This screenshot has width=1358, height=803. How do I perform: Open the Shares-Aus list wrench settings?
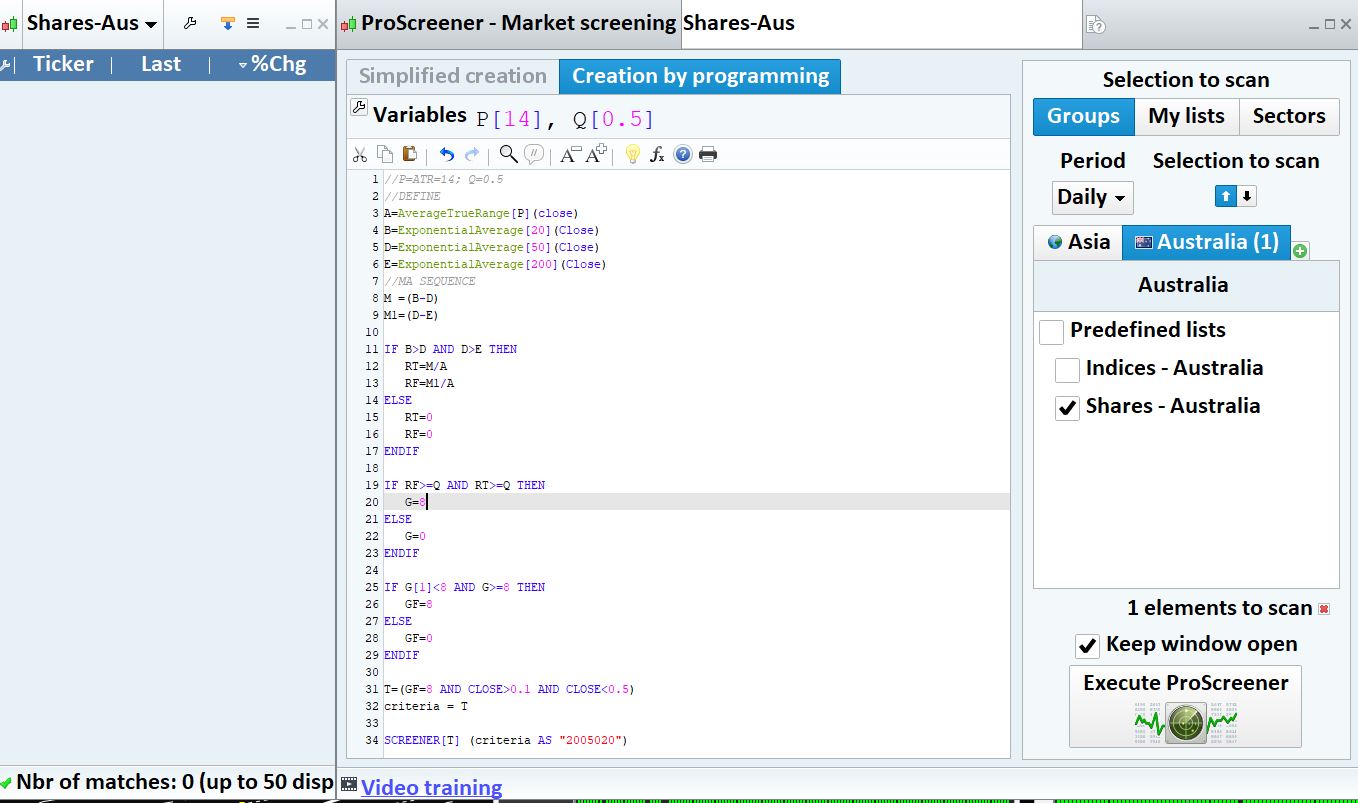190,23
